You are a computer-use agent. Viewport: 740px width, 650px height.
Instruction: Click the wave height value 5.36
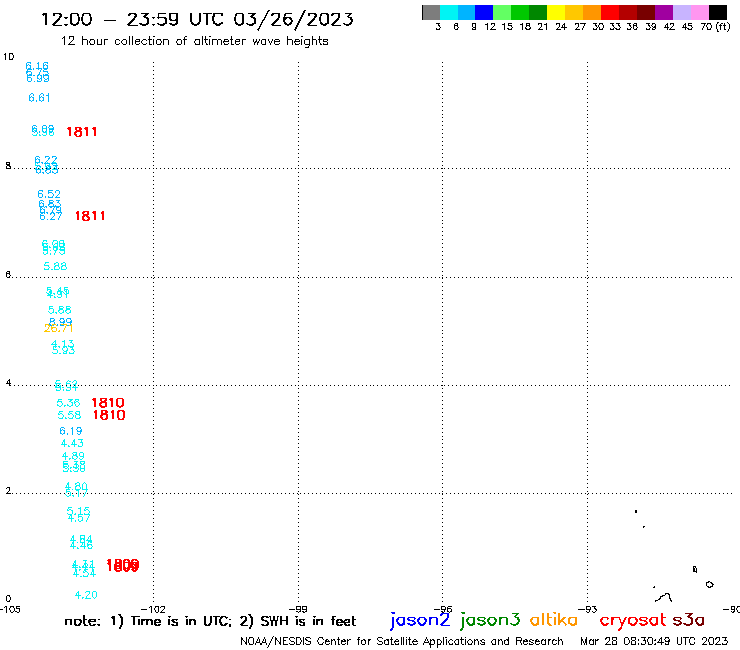[x=68, y=403]
